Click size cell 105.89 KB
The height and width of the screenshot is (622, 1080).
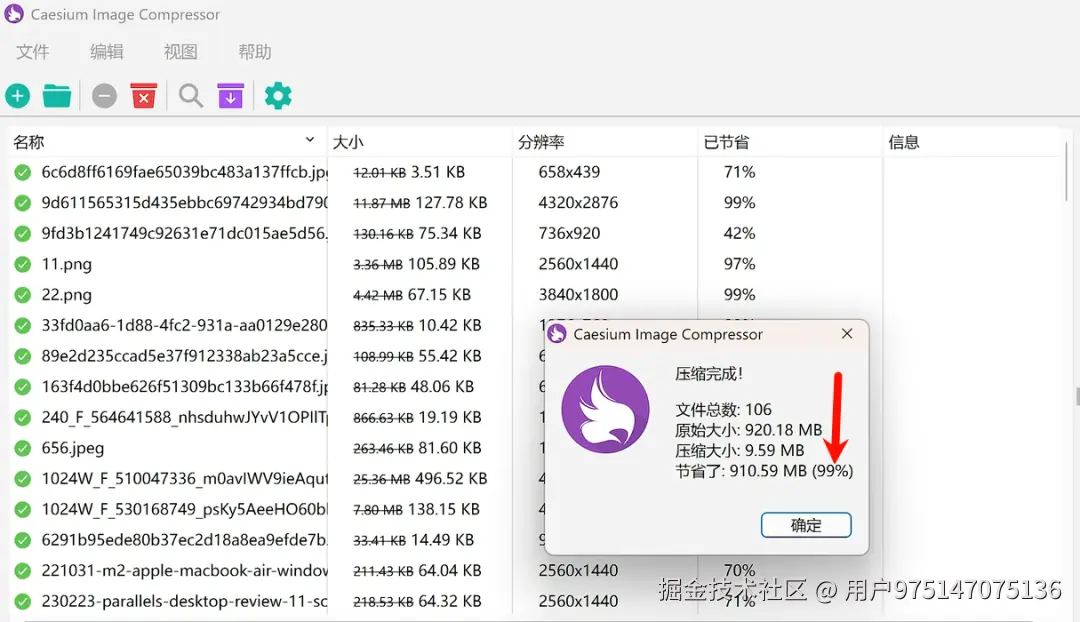point(444,264)
